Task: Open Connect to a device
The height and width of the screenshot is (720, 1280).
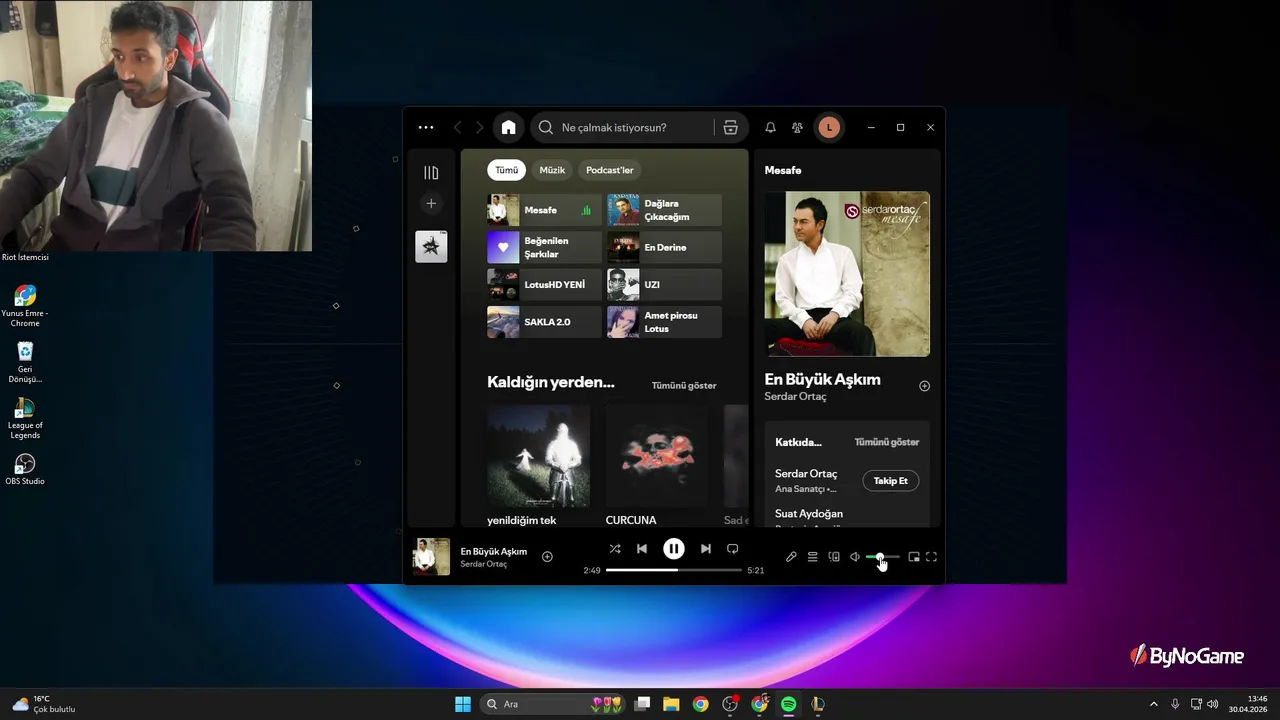Action: click(834, 557)
